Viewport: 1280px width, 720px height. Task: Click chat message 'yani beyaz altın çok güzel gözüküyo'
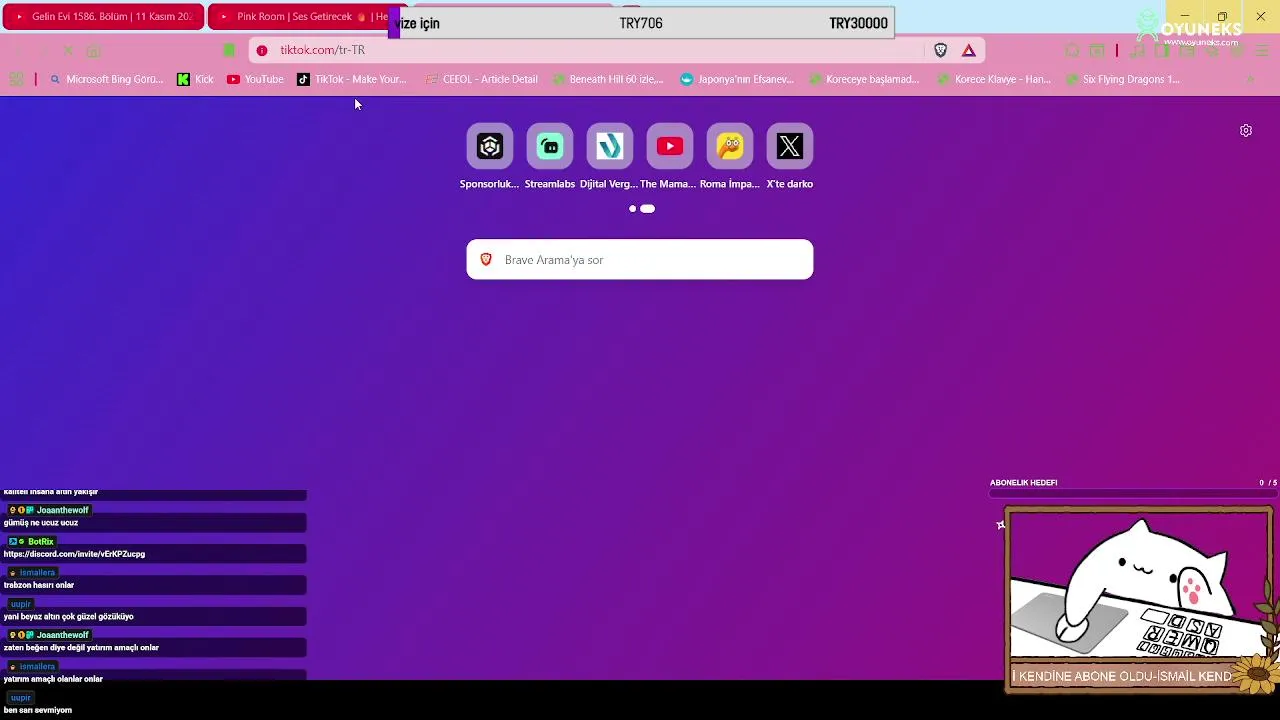coord(69,617)
